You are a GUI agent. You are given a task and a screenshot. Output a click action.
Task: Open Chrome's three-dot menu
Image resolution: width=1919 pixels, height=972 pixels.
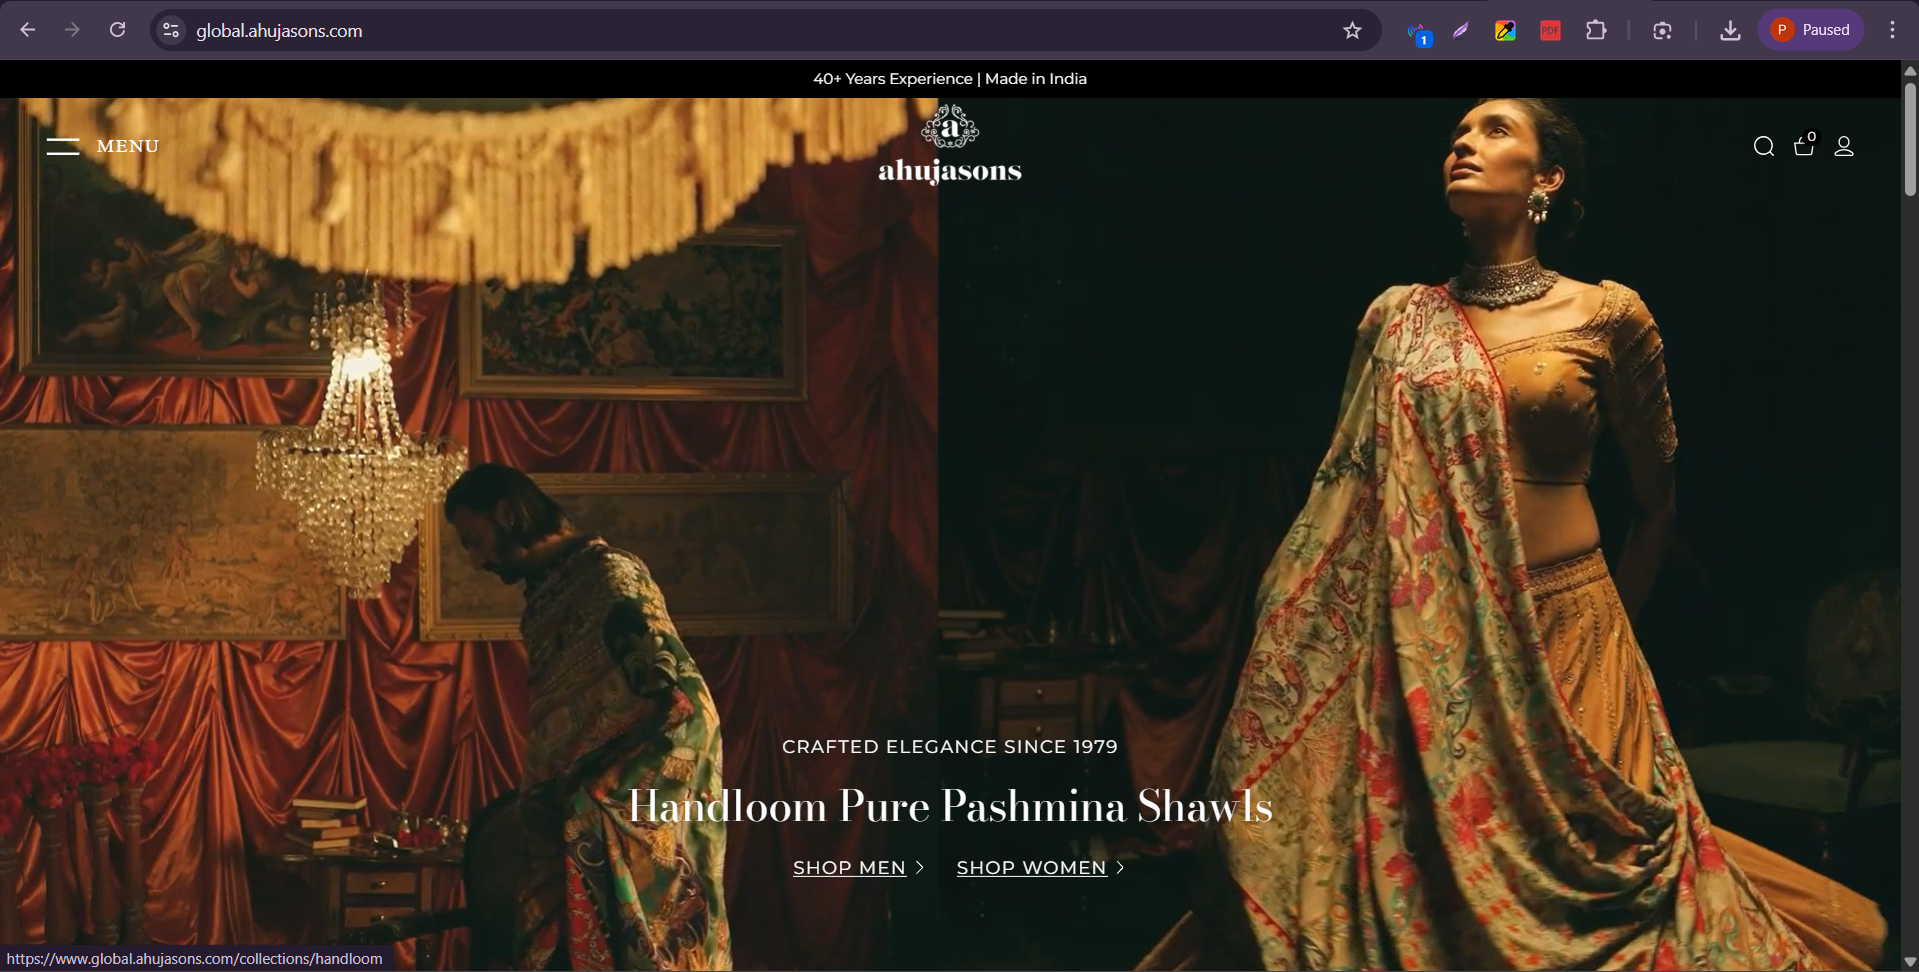1892,29
